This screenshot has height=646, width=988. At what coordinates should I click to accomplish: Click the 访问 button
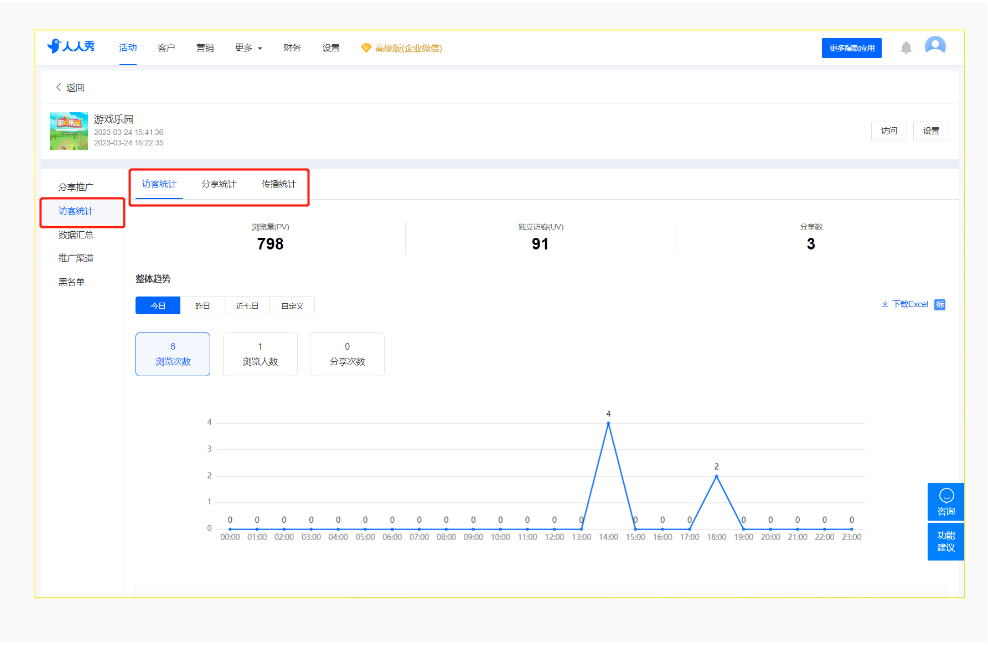pos(889,130)
